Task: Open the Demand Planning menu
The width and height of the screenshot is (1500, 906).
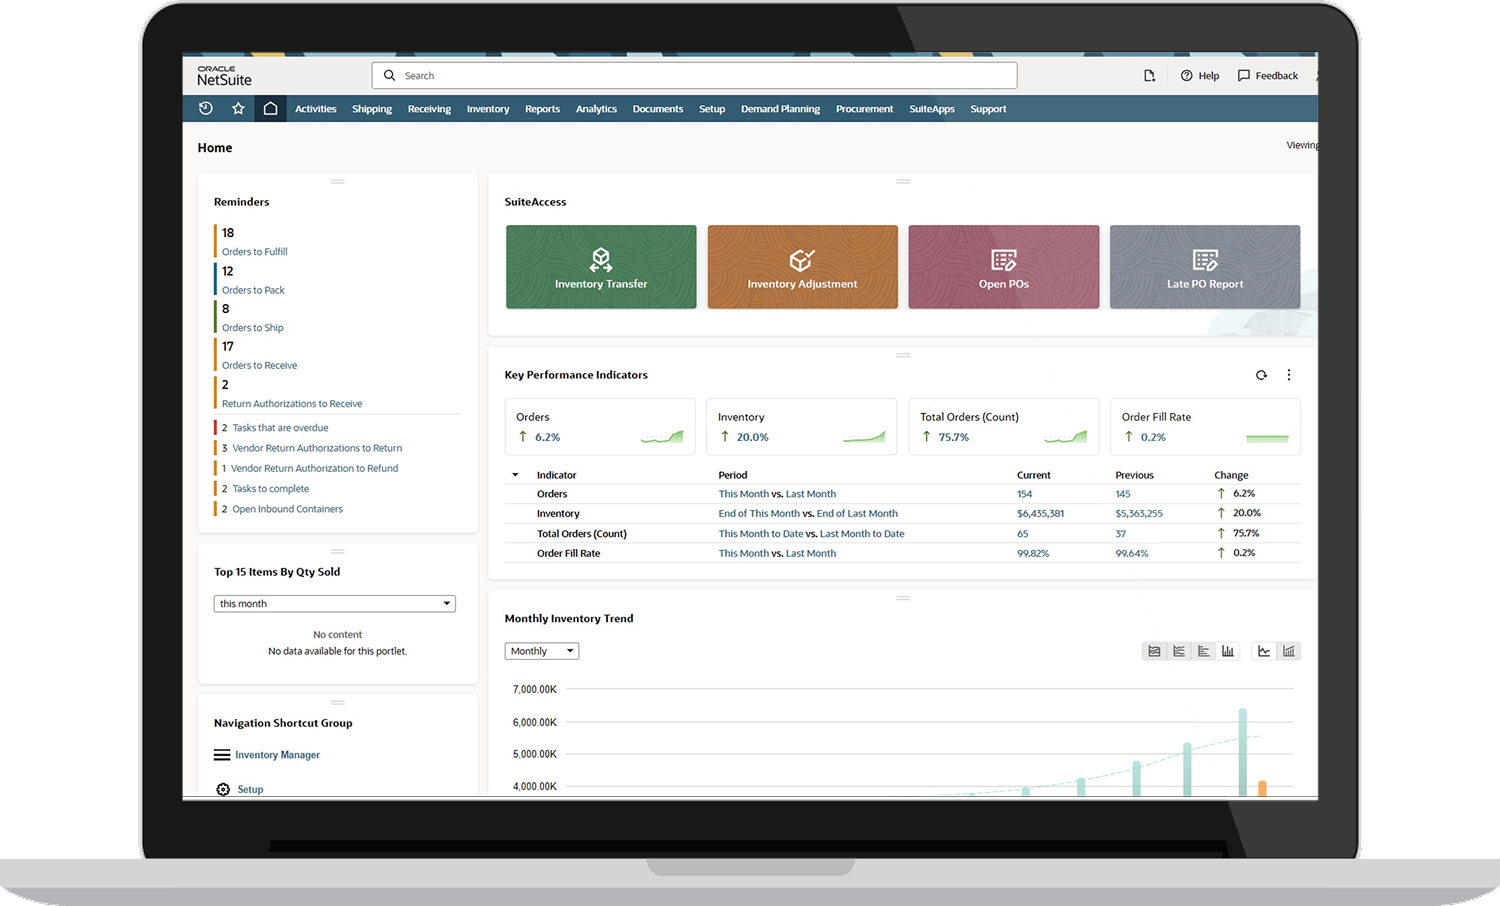Action: [780, 109]
